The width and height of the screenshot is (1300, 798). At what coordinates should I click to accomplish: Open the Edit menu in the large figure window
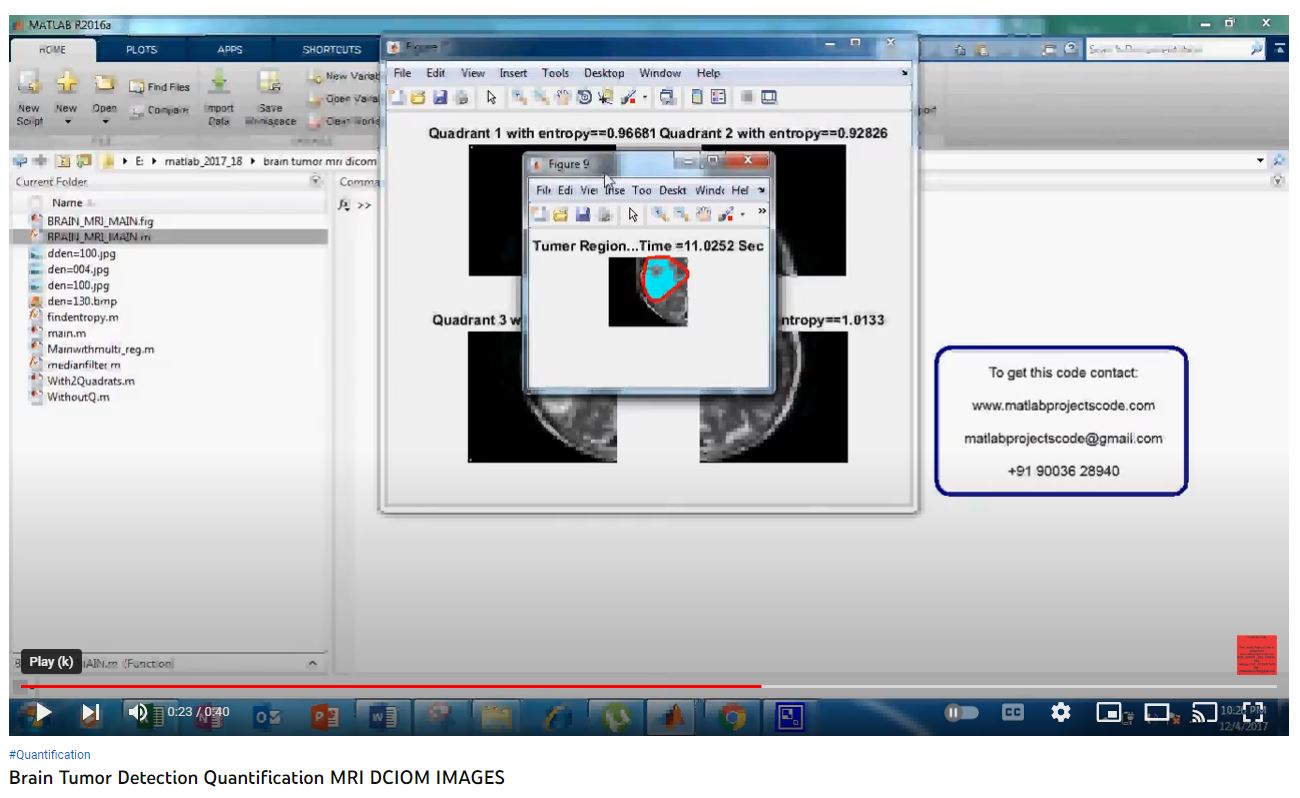coord(436,73)
